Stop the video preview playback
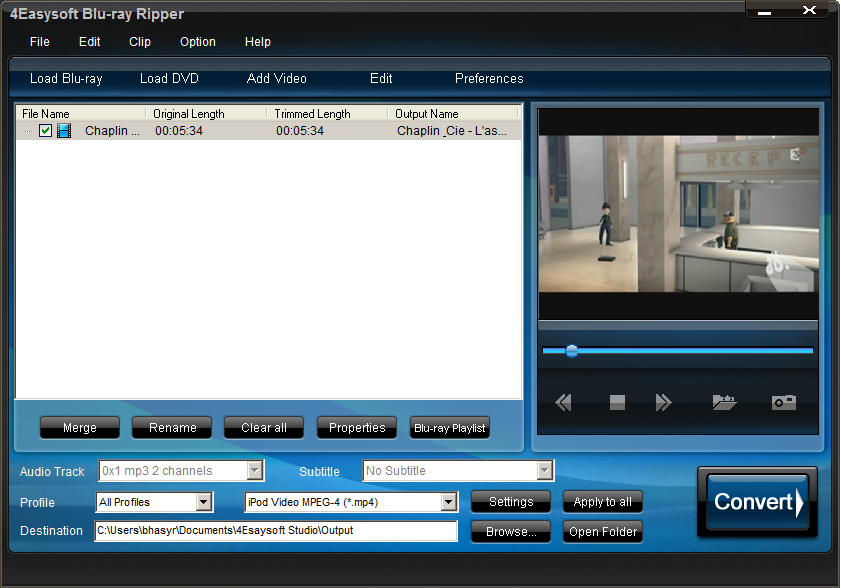841x588 pixels. tap(617, 402)
